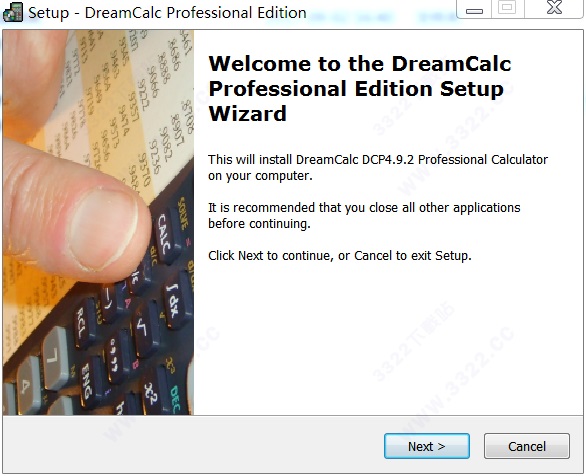The width and height of the screenshot is (586, 476).
Task: Click the CALC key in the wizard photo
Action: click(x=165, y=234)
